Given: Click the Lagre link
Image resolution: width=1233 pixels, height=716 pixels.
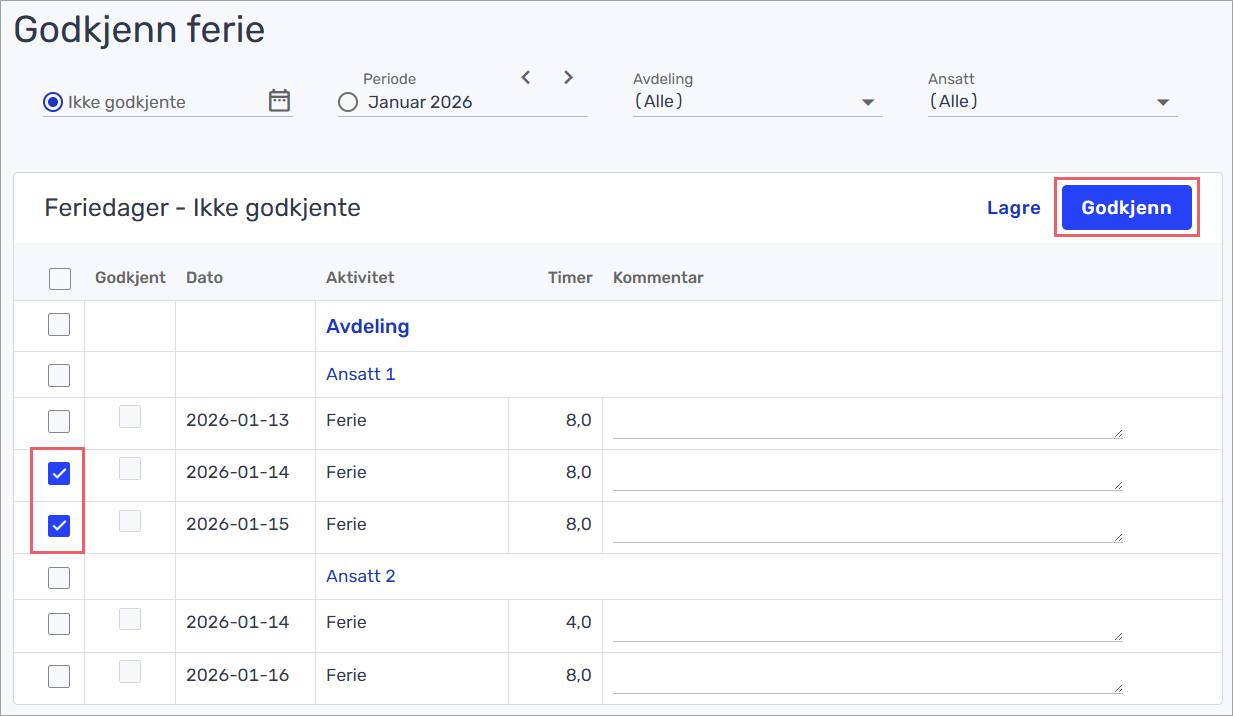Looking at the screenshot, I should (1013, 208).
